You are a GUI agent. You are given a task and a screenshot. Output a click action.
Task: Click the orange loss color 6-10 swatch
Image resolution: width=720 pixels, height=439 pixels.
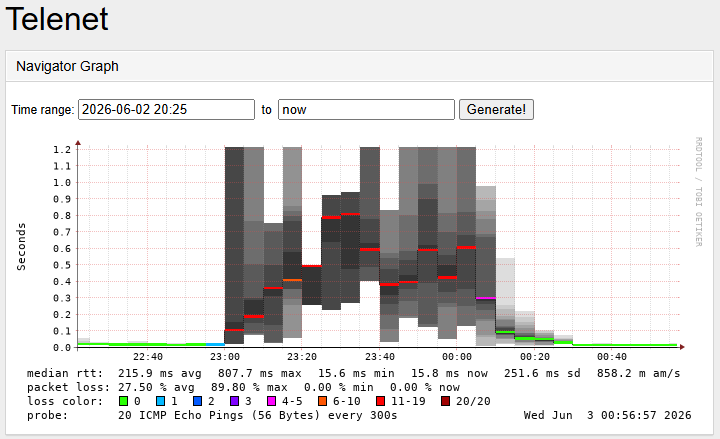pyautogui.click(x=322, y=401)
